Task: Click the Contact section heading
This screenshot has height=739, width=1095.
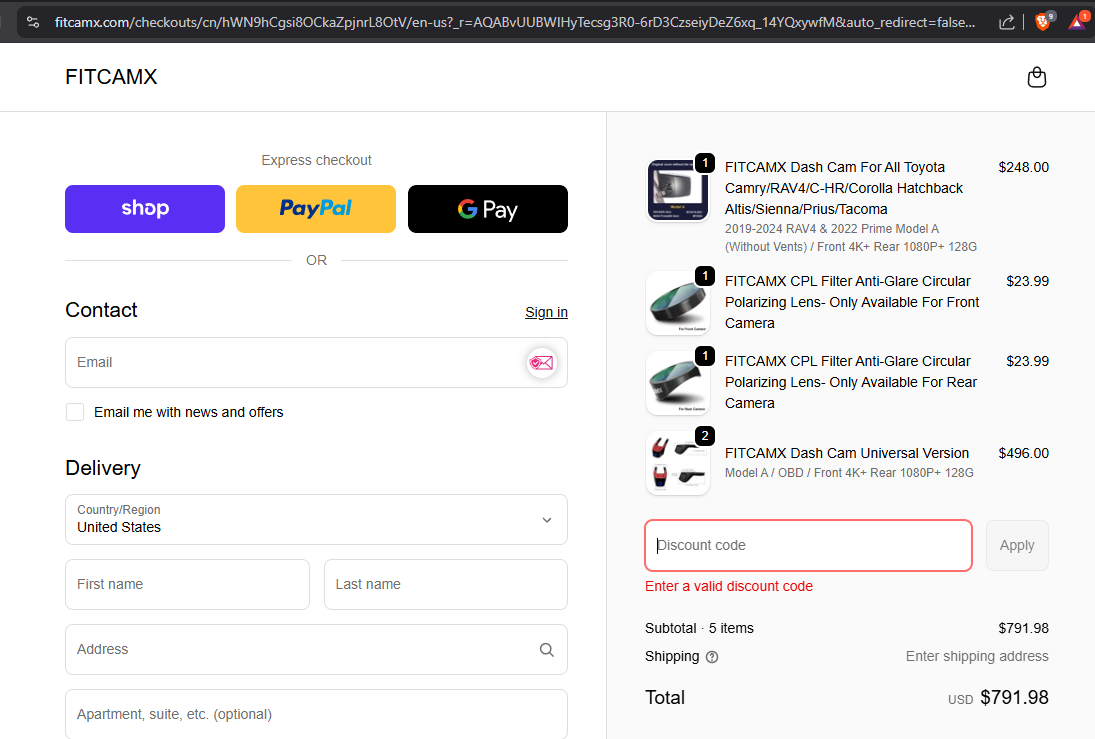Action: pos(101,310)
